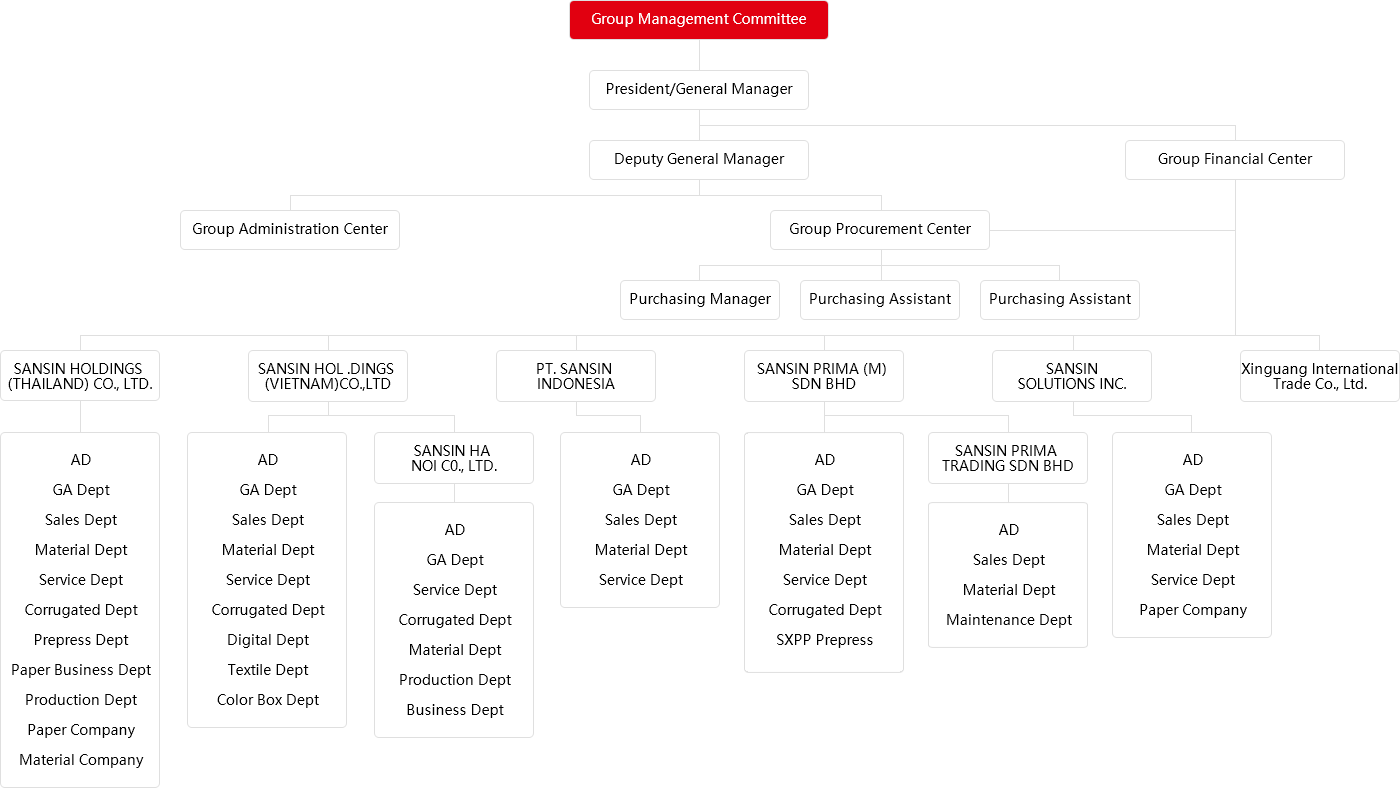Open Group Procurement Center node
The width and height of the screenshot is (1400, 788).
point(880,229)
